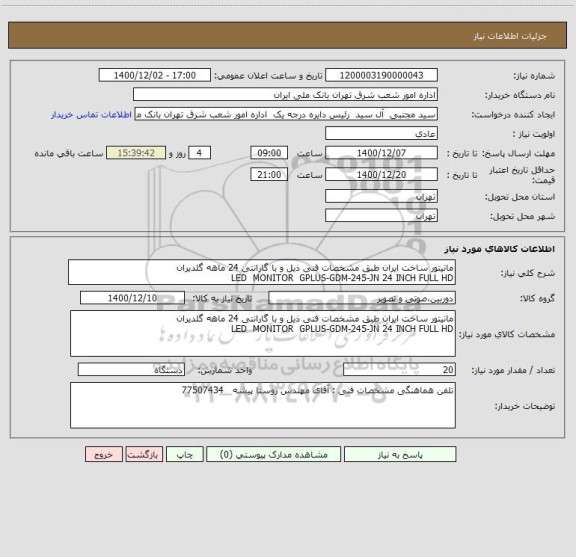
Task: Click the buyer notes box with 77507434
Action: click(x=263, y=405)
